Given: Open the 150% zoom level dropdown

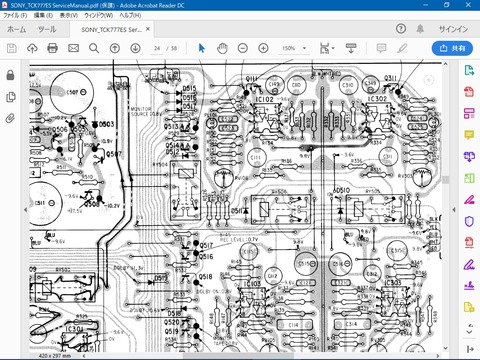Looking at the screenshot, I should point(294,48).
